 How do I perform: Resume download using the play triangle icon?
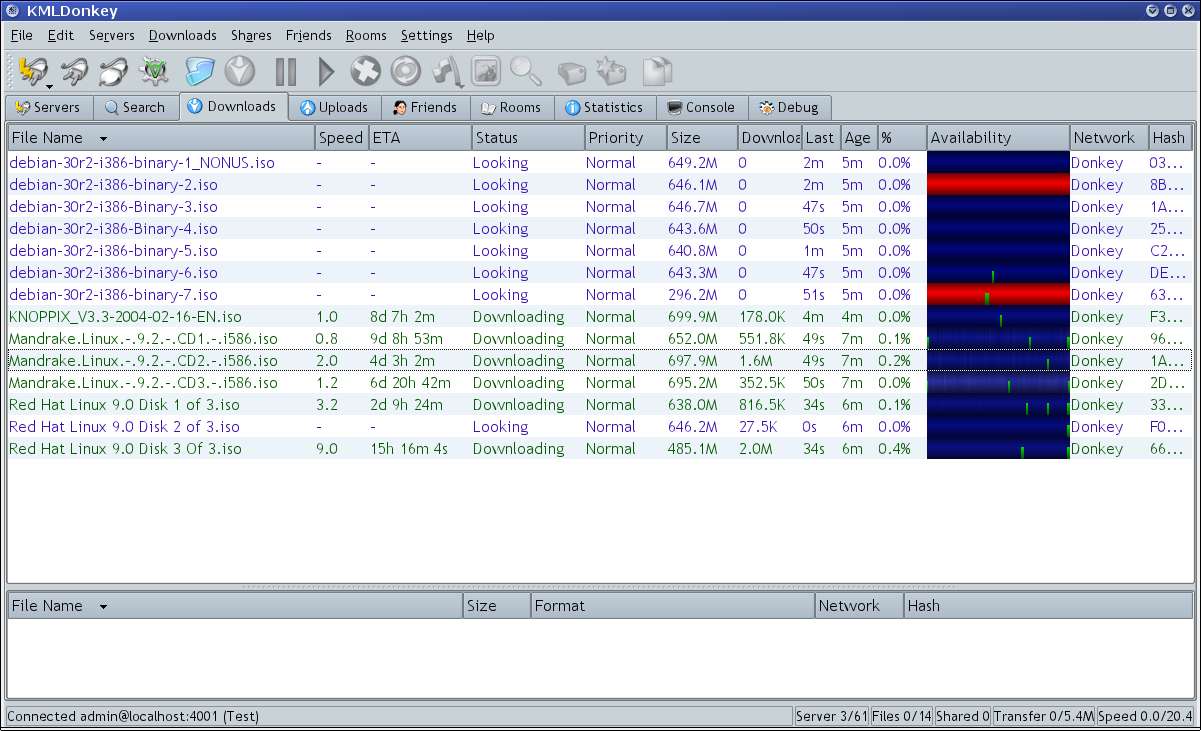[x=326, y=71]
